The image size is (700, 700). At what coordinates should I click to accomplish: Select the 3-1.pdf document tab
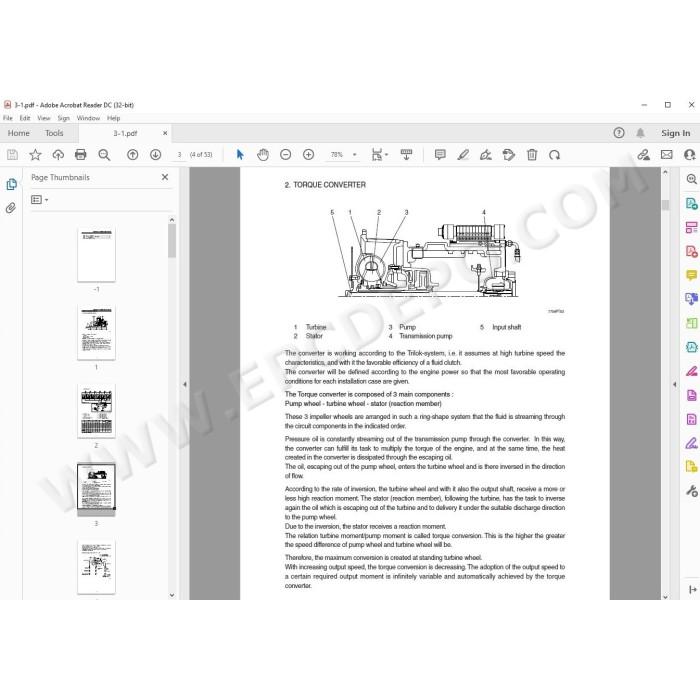click(x=125, y=133)
